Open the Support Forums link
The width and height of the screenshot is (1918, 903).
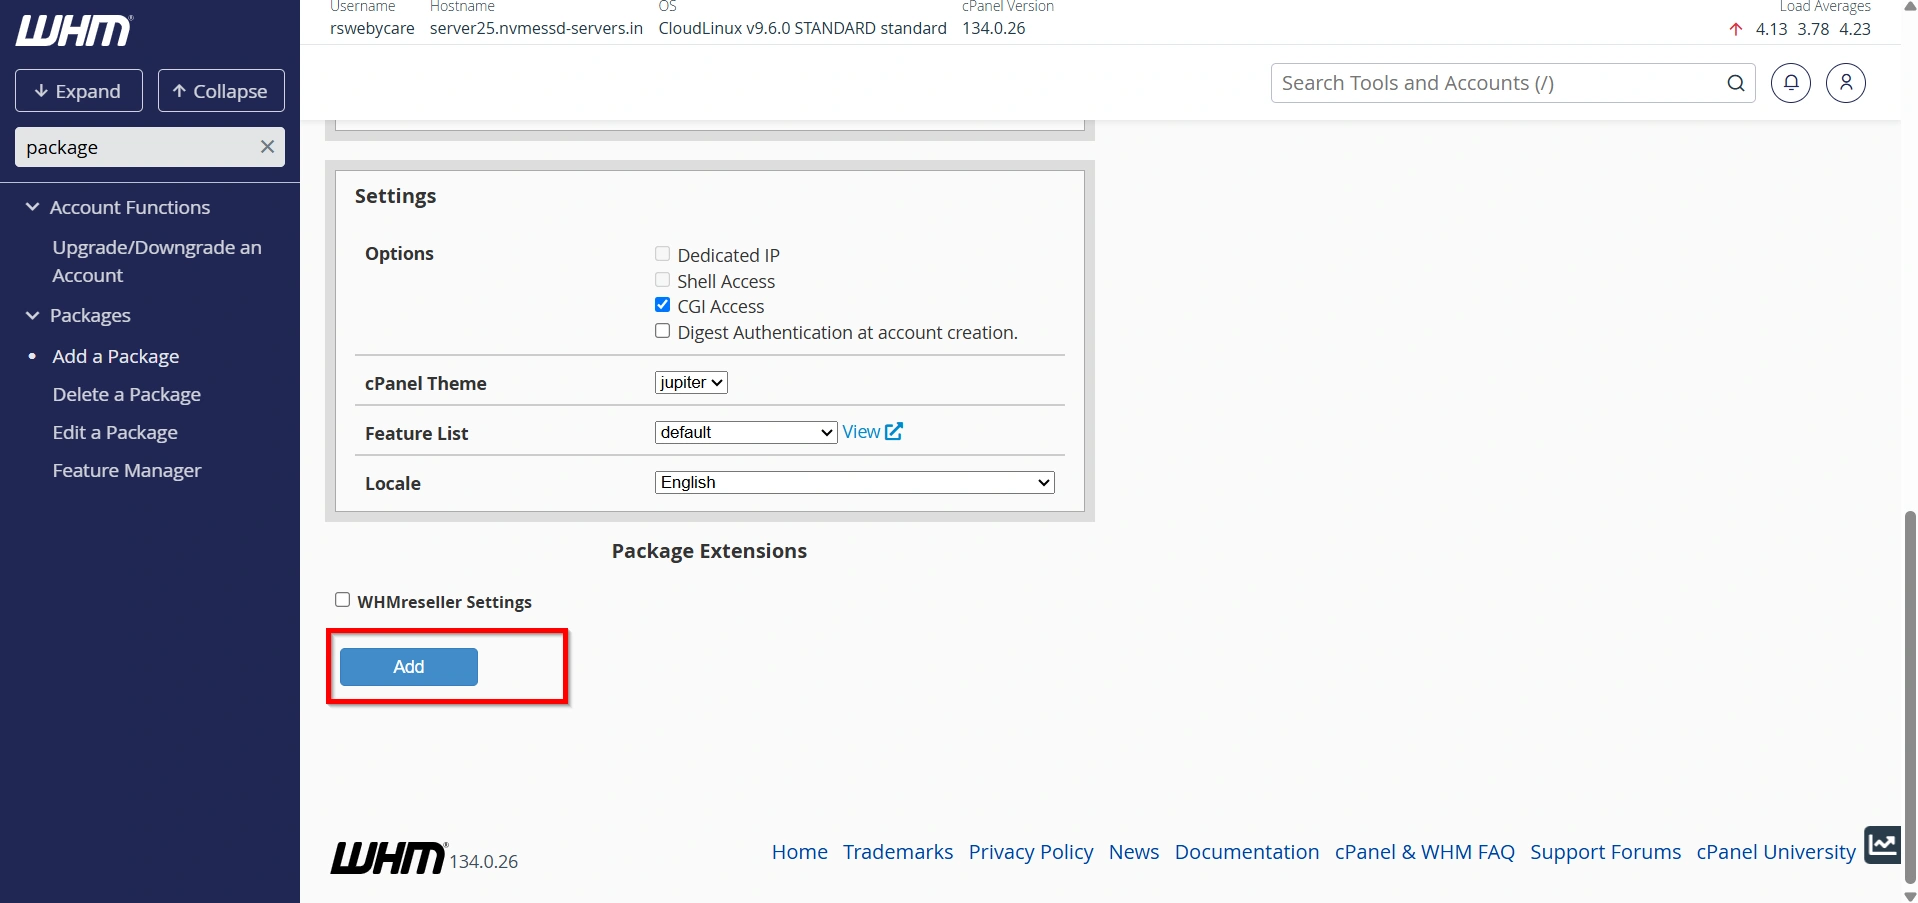[x=1606, y=852]
